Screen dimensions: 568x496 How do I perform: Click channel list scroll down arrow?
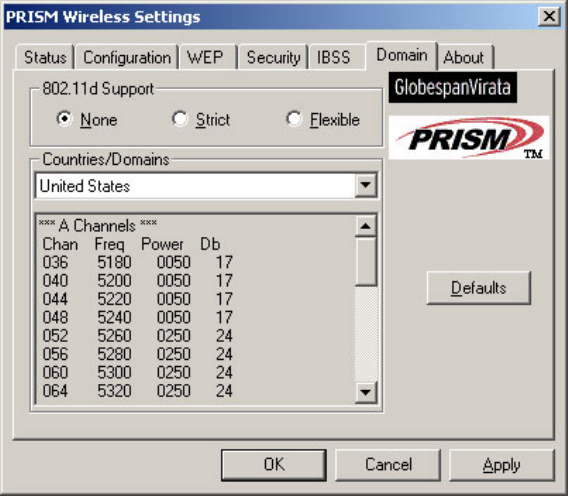[365, 392]
